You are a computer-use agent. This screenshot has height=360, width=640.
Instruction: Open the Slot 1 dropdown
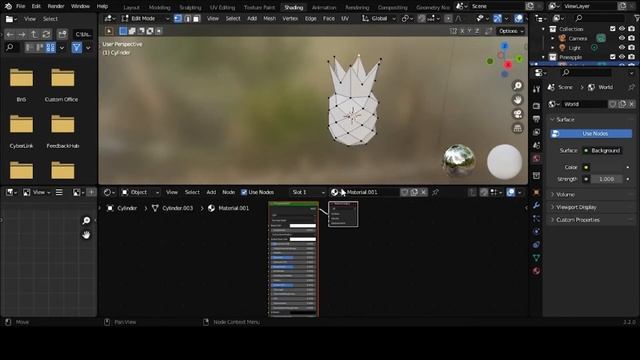tap(308, 192)
